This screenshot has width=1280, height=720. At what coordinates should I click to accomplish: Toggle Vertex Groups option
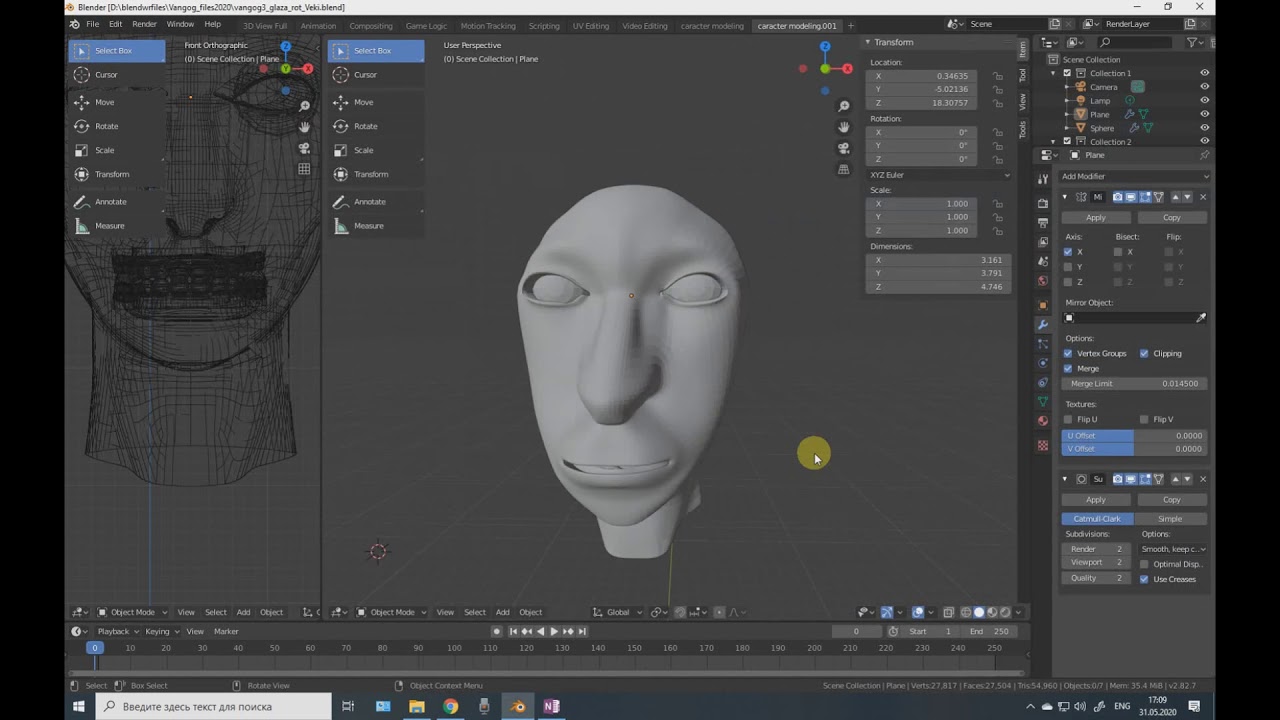(1068, 353)
